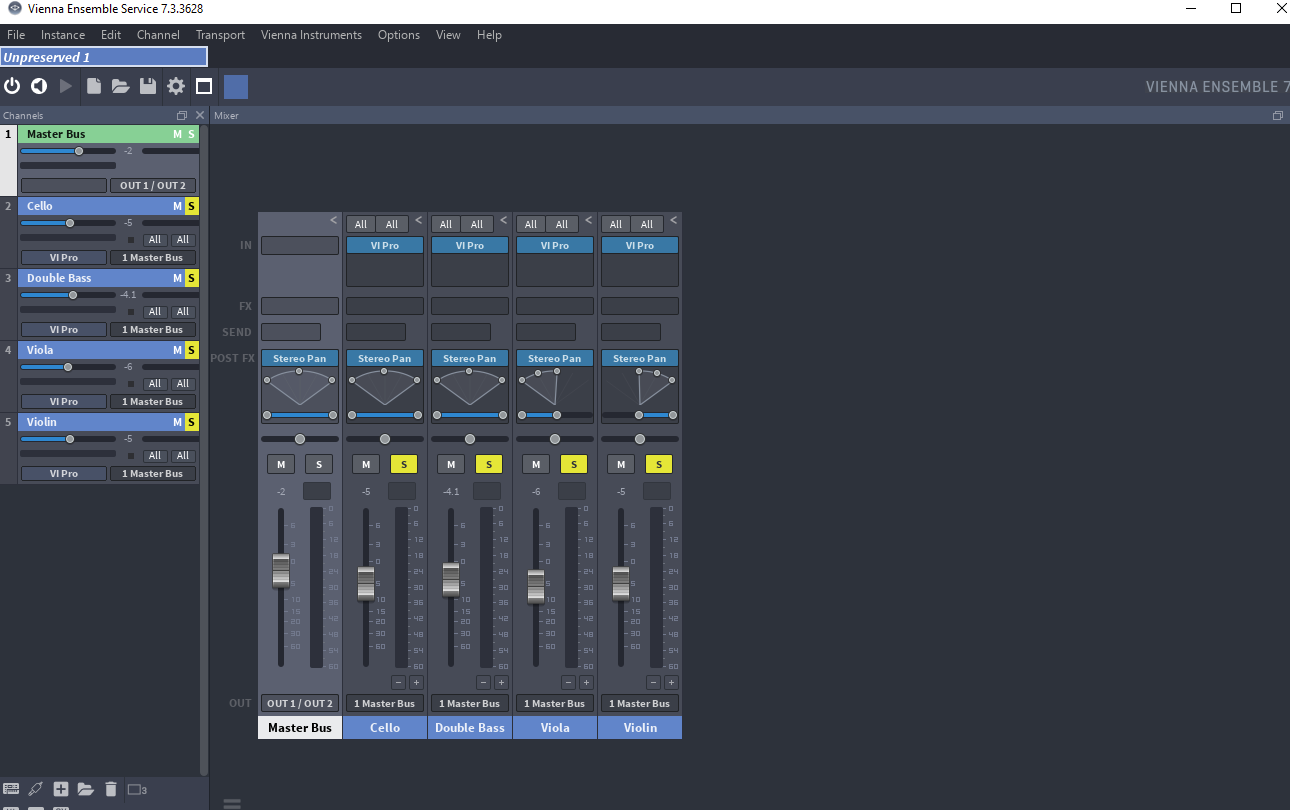1290x810 pixels.
Task: Collapse the Cello mixer strip arrow
Action: click(419, 220)
